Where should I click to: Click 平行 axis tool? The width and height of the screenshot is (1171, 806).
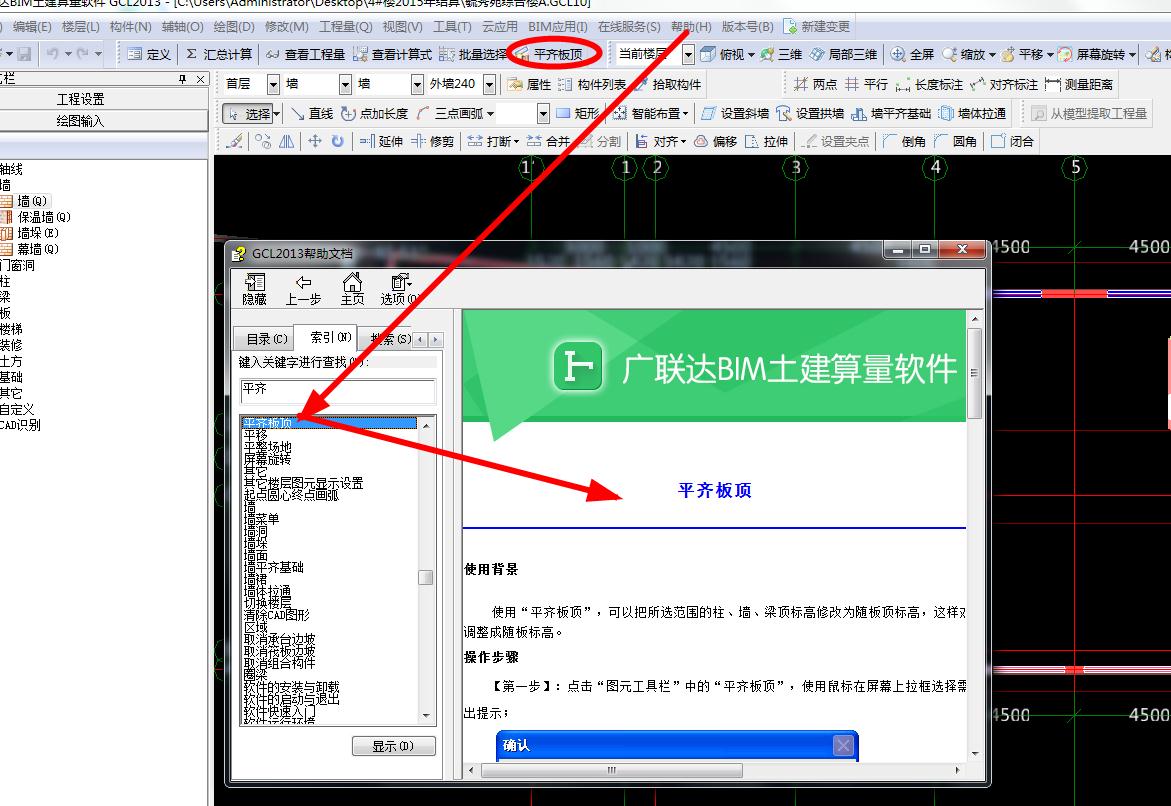point(866,84)
